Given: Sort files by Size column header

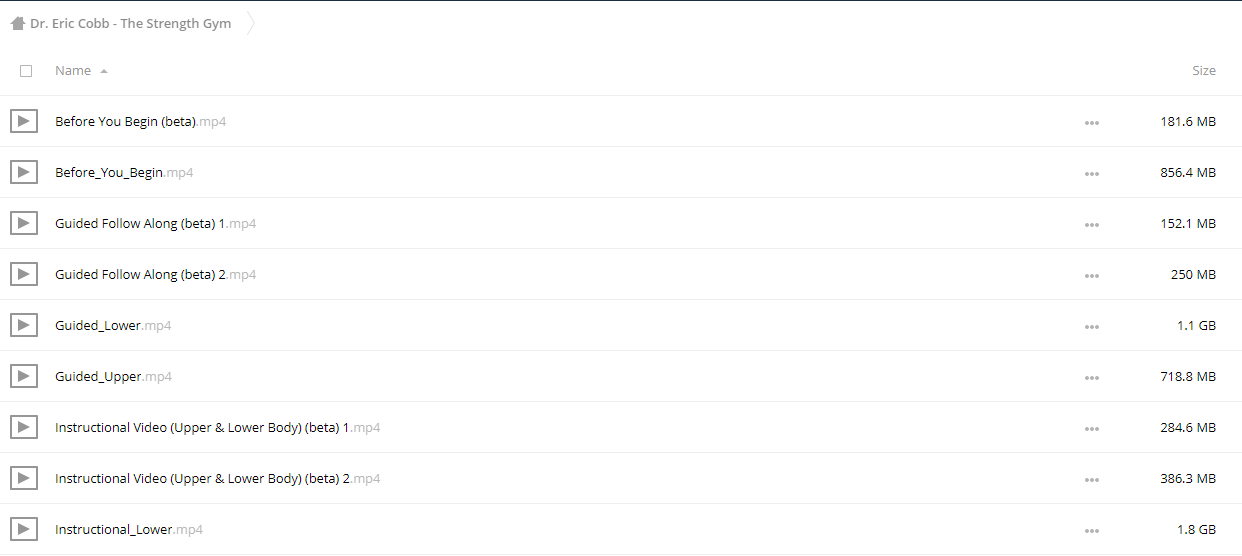Looking at the screenshot, I should coord(1204,71).
